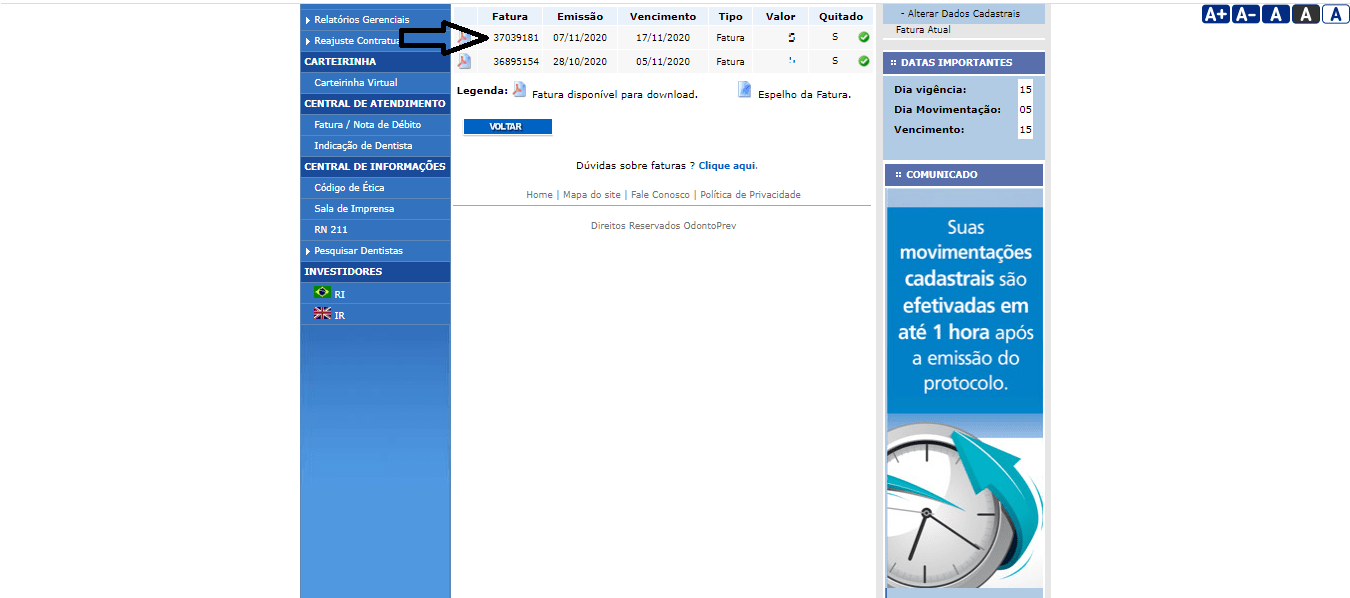This screenshot has width=1350, height=598.
Task: Select Indicação de Dentista menu item
Action: tap(363, 146)
